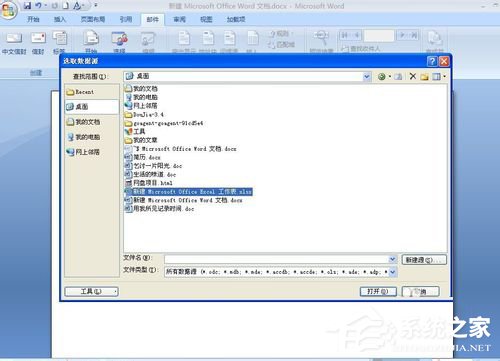Screen dimensions: 500x361
Task: Select the 网盘项目.html file
Action: pos(149,183)
